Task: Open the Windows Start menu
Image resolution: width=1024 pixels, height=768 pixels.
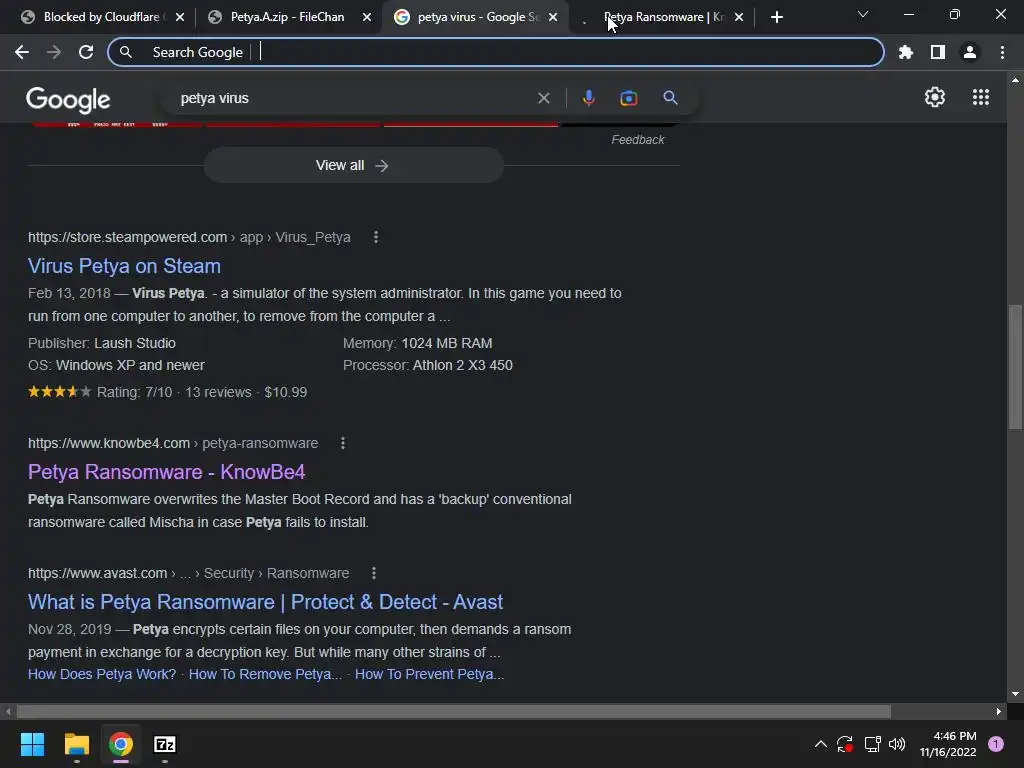Action: pyautogui.click(x=32, y=744)
